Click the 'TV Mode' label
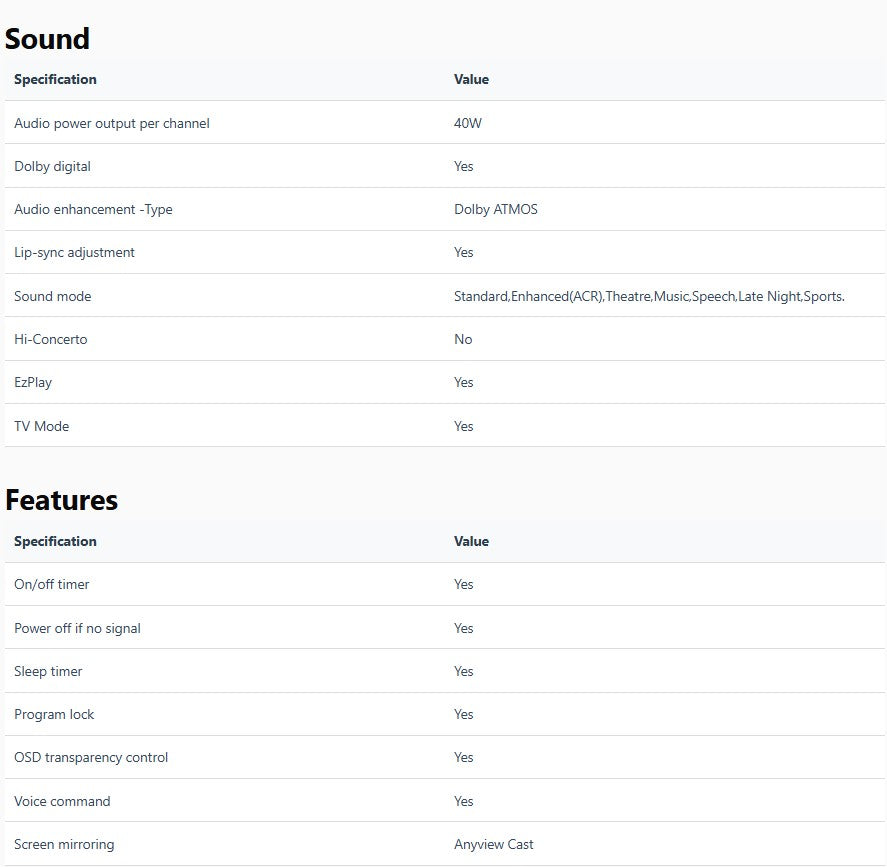Image resolution: width=887 pixels, height=867 pixels. tap(41, 426)
